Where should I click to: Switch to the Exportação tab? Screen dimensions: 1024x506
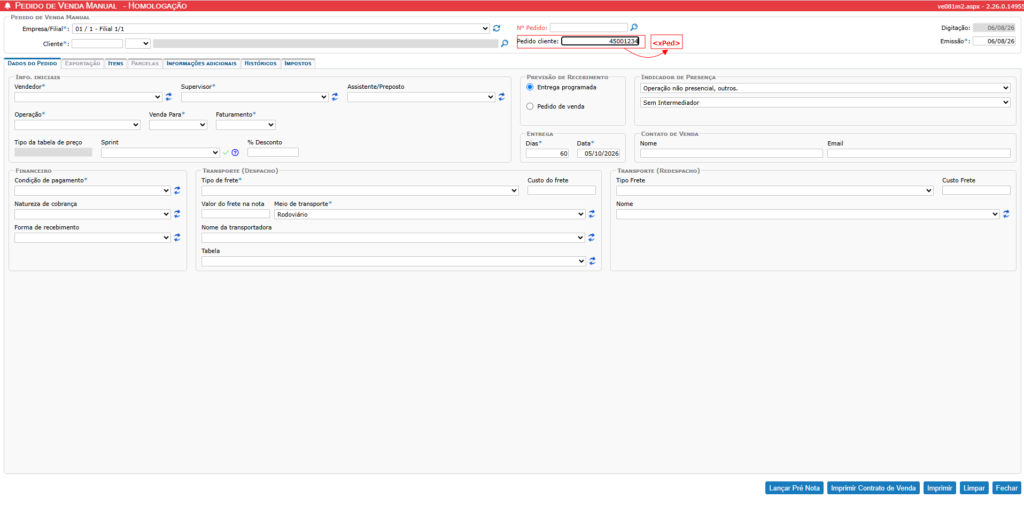(83, 63)
